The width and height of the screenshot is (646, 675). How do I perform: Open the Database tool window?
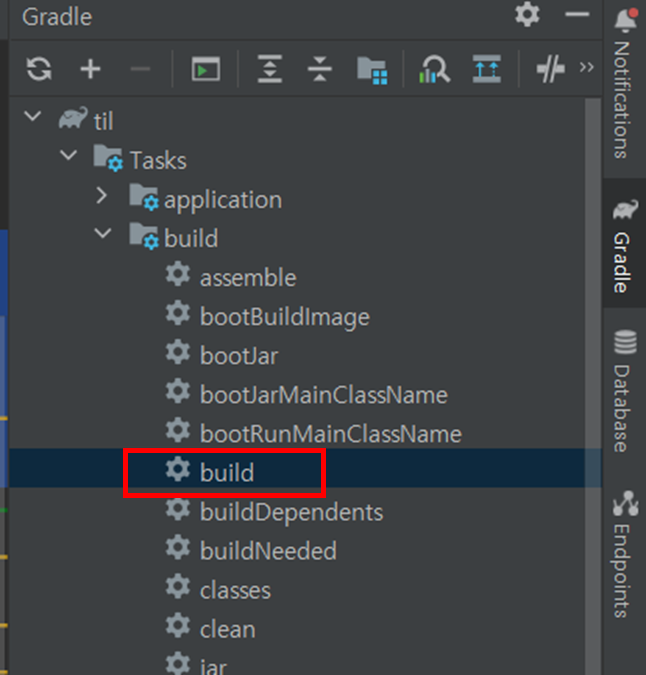coord(624,391)
